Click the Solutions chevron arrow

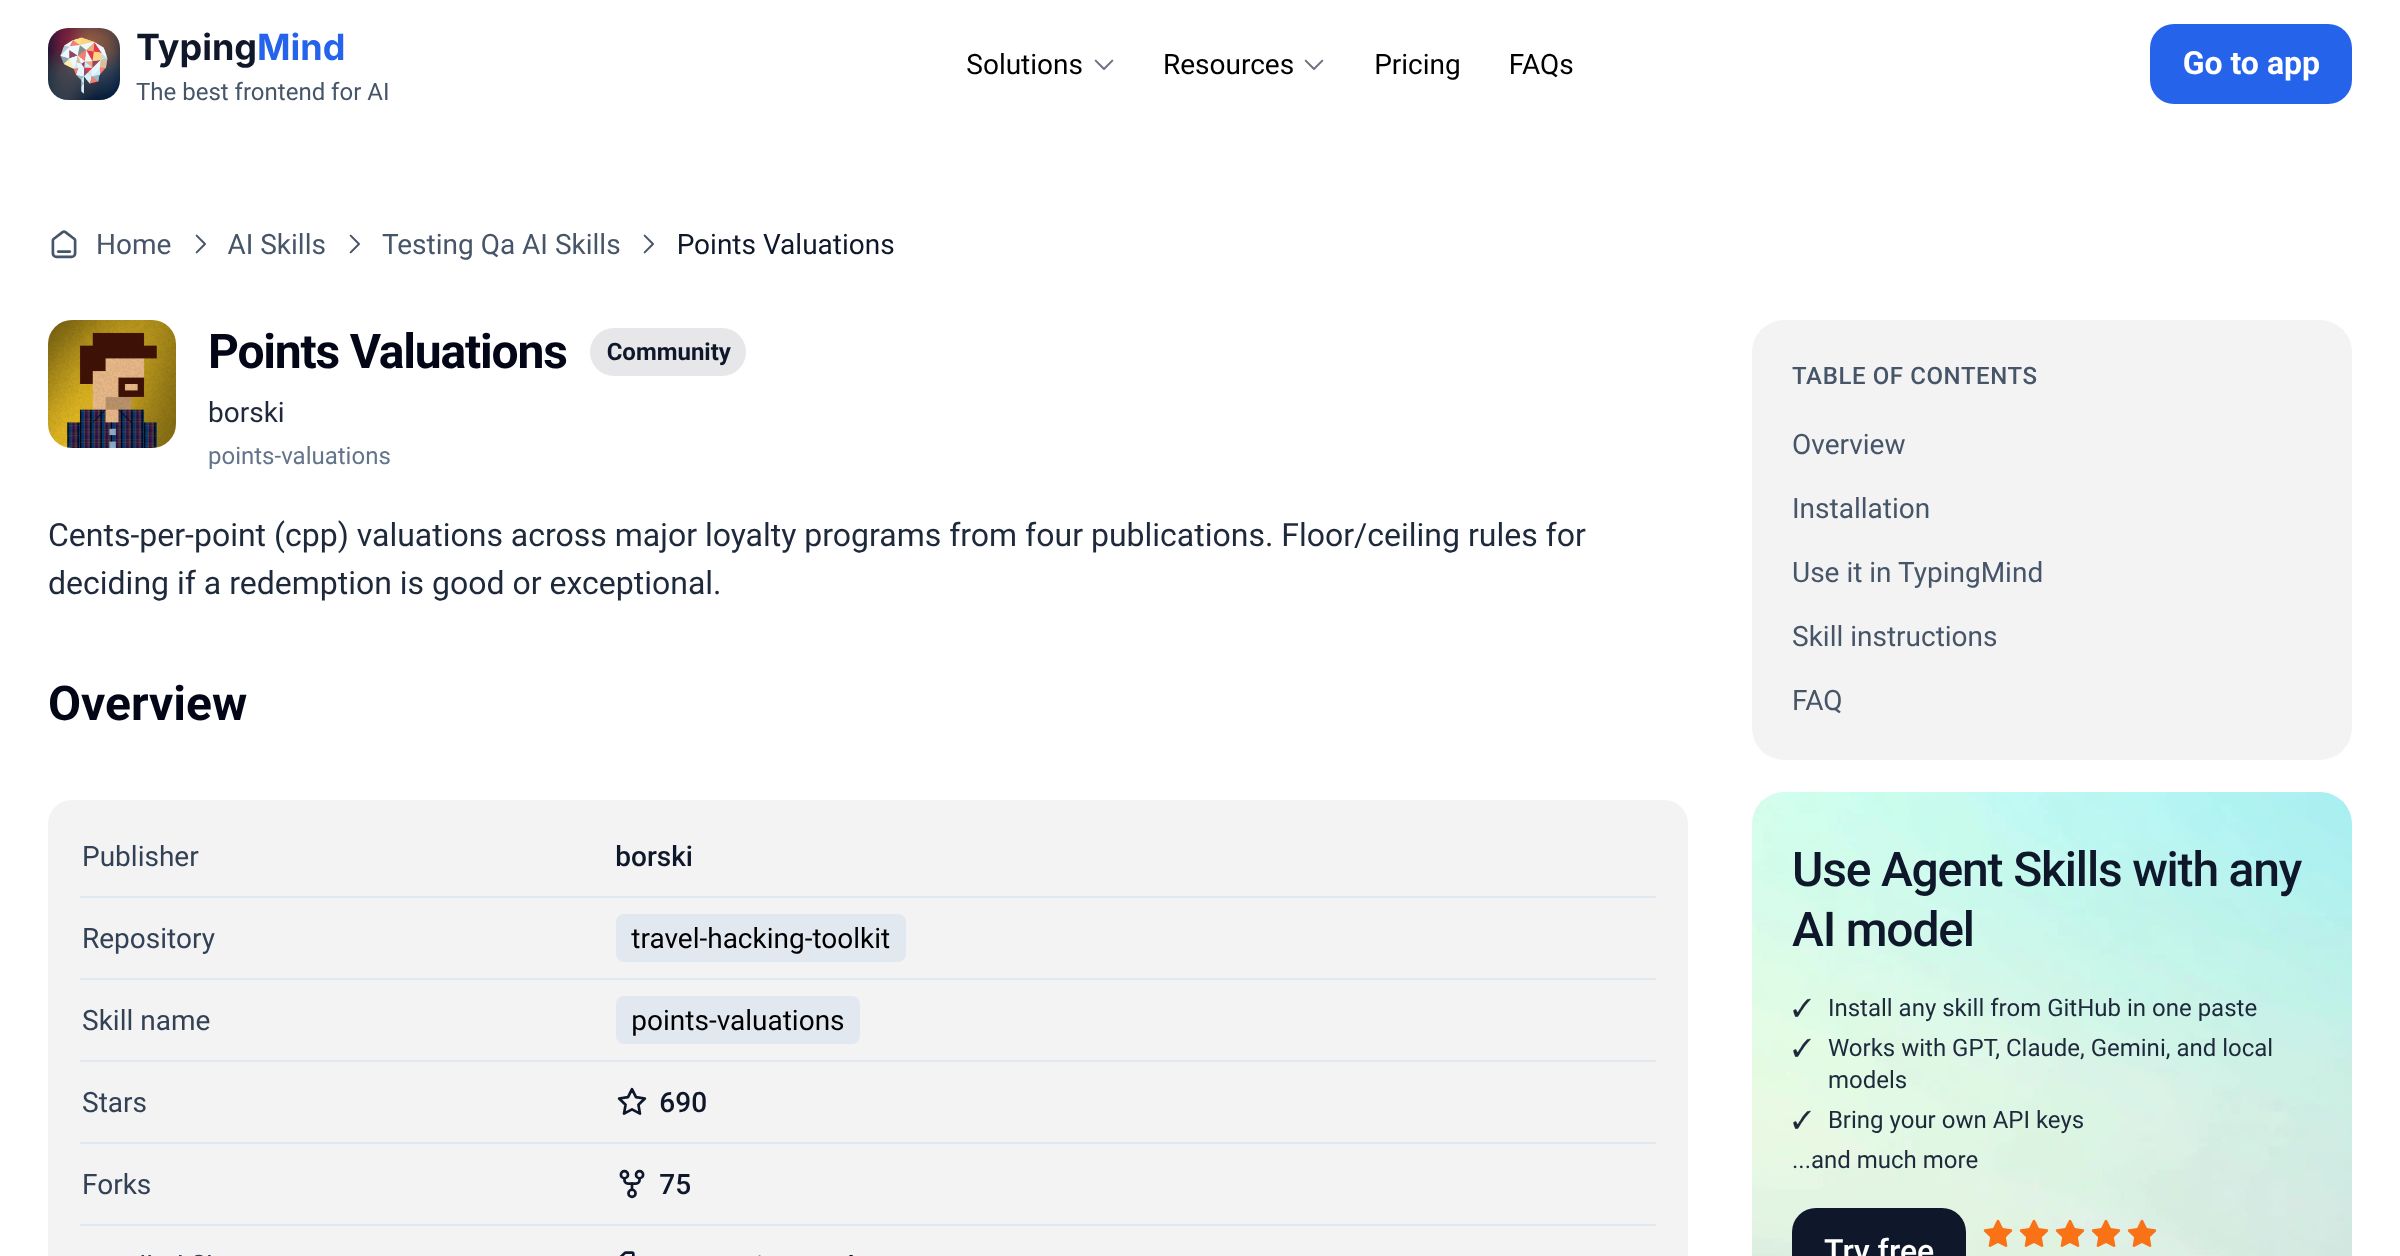[x=1104, y=65]
